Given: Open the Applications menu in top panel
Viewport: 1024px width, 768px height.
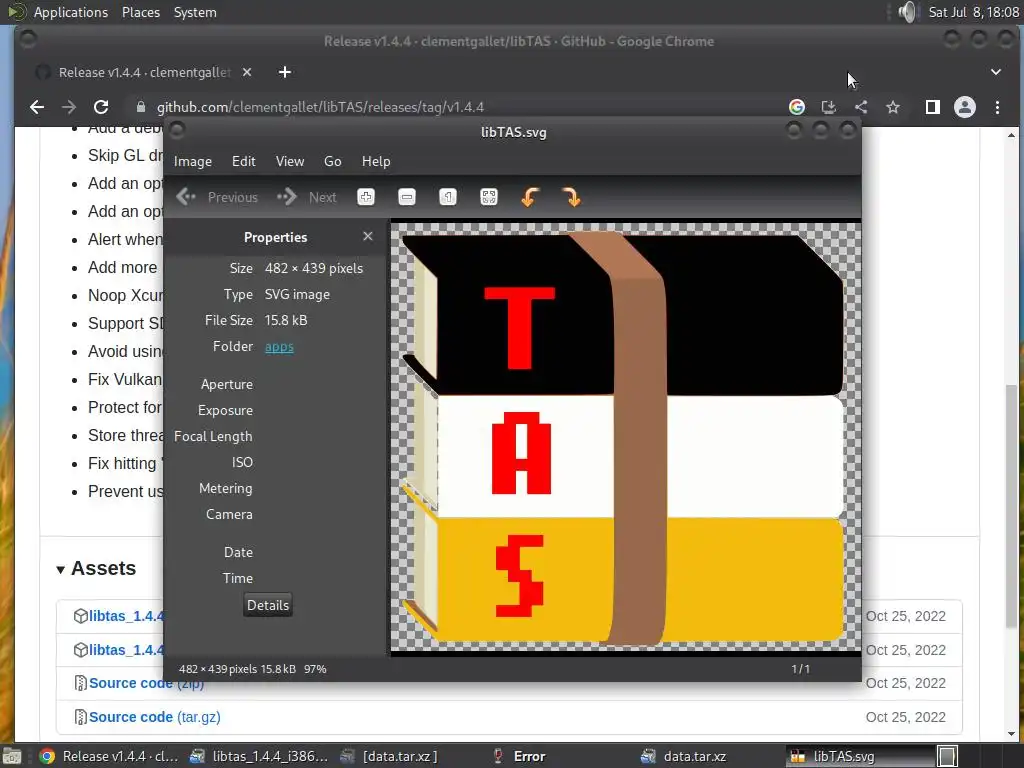Looking at the screenshot, I should pos(71,12).
